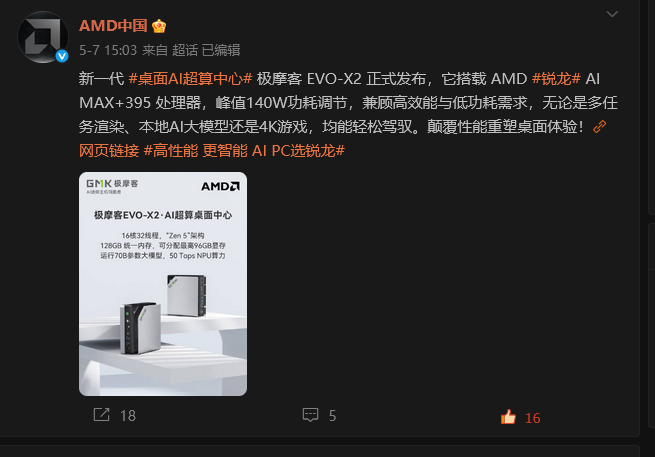Open the AMD中国 profile avatar
Viewport: 655px width, 457px height.
(x=43, y=38)
